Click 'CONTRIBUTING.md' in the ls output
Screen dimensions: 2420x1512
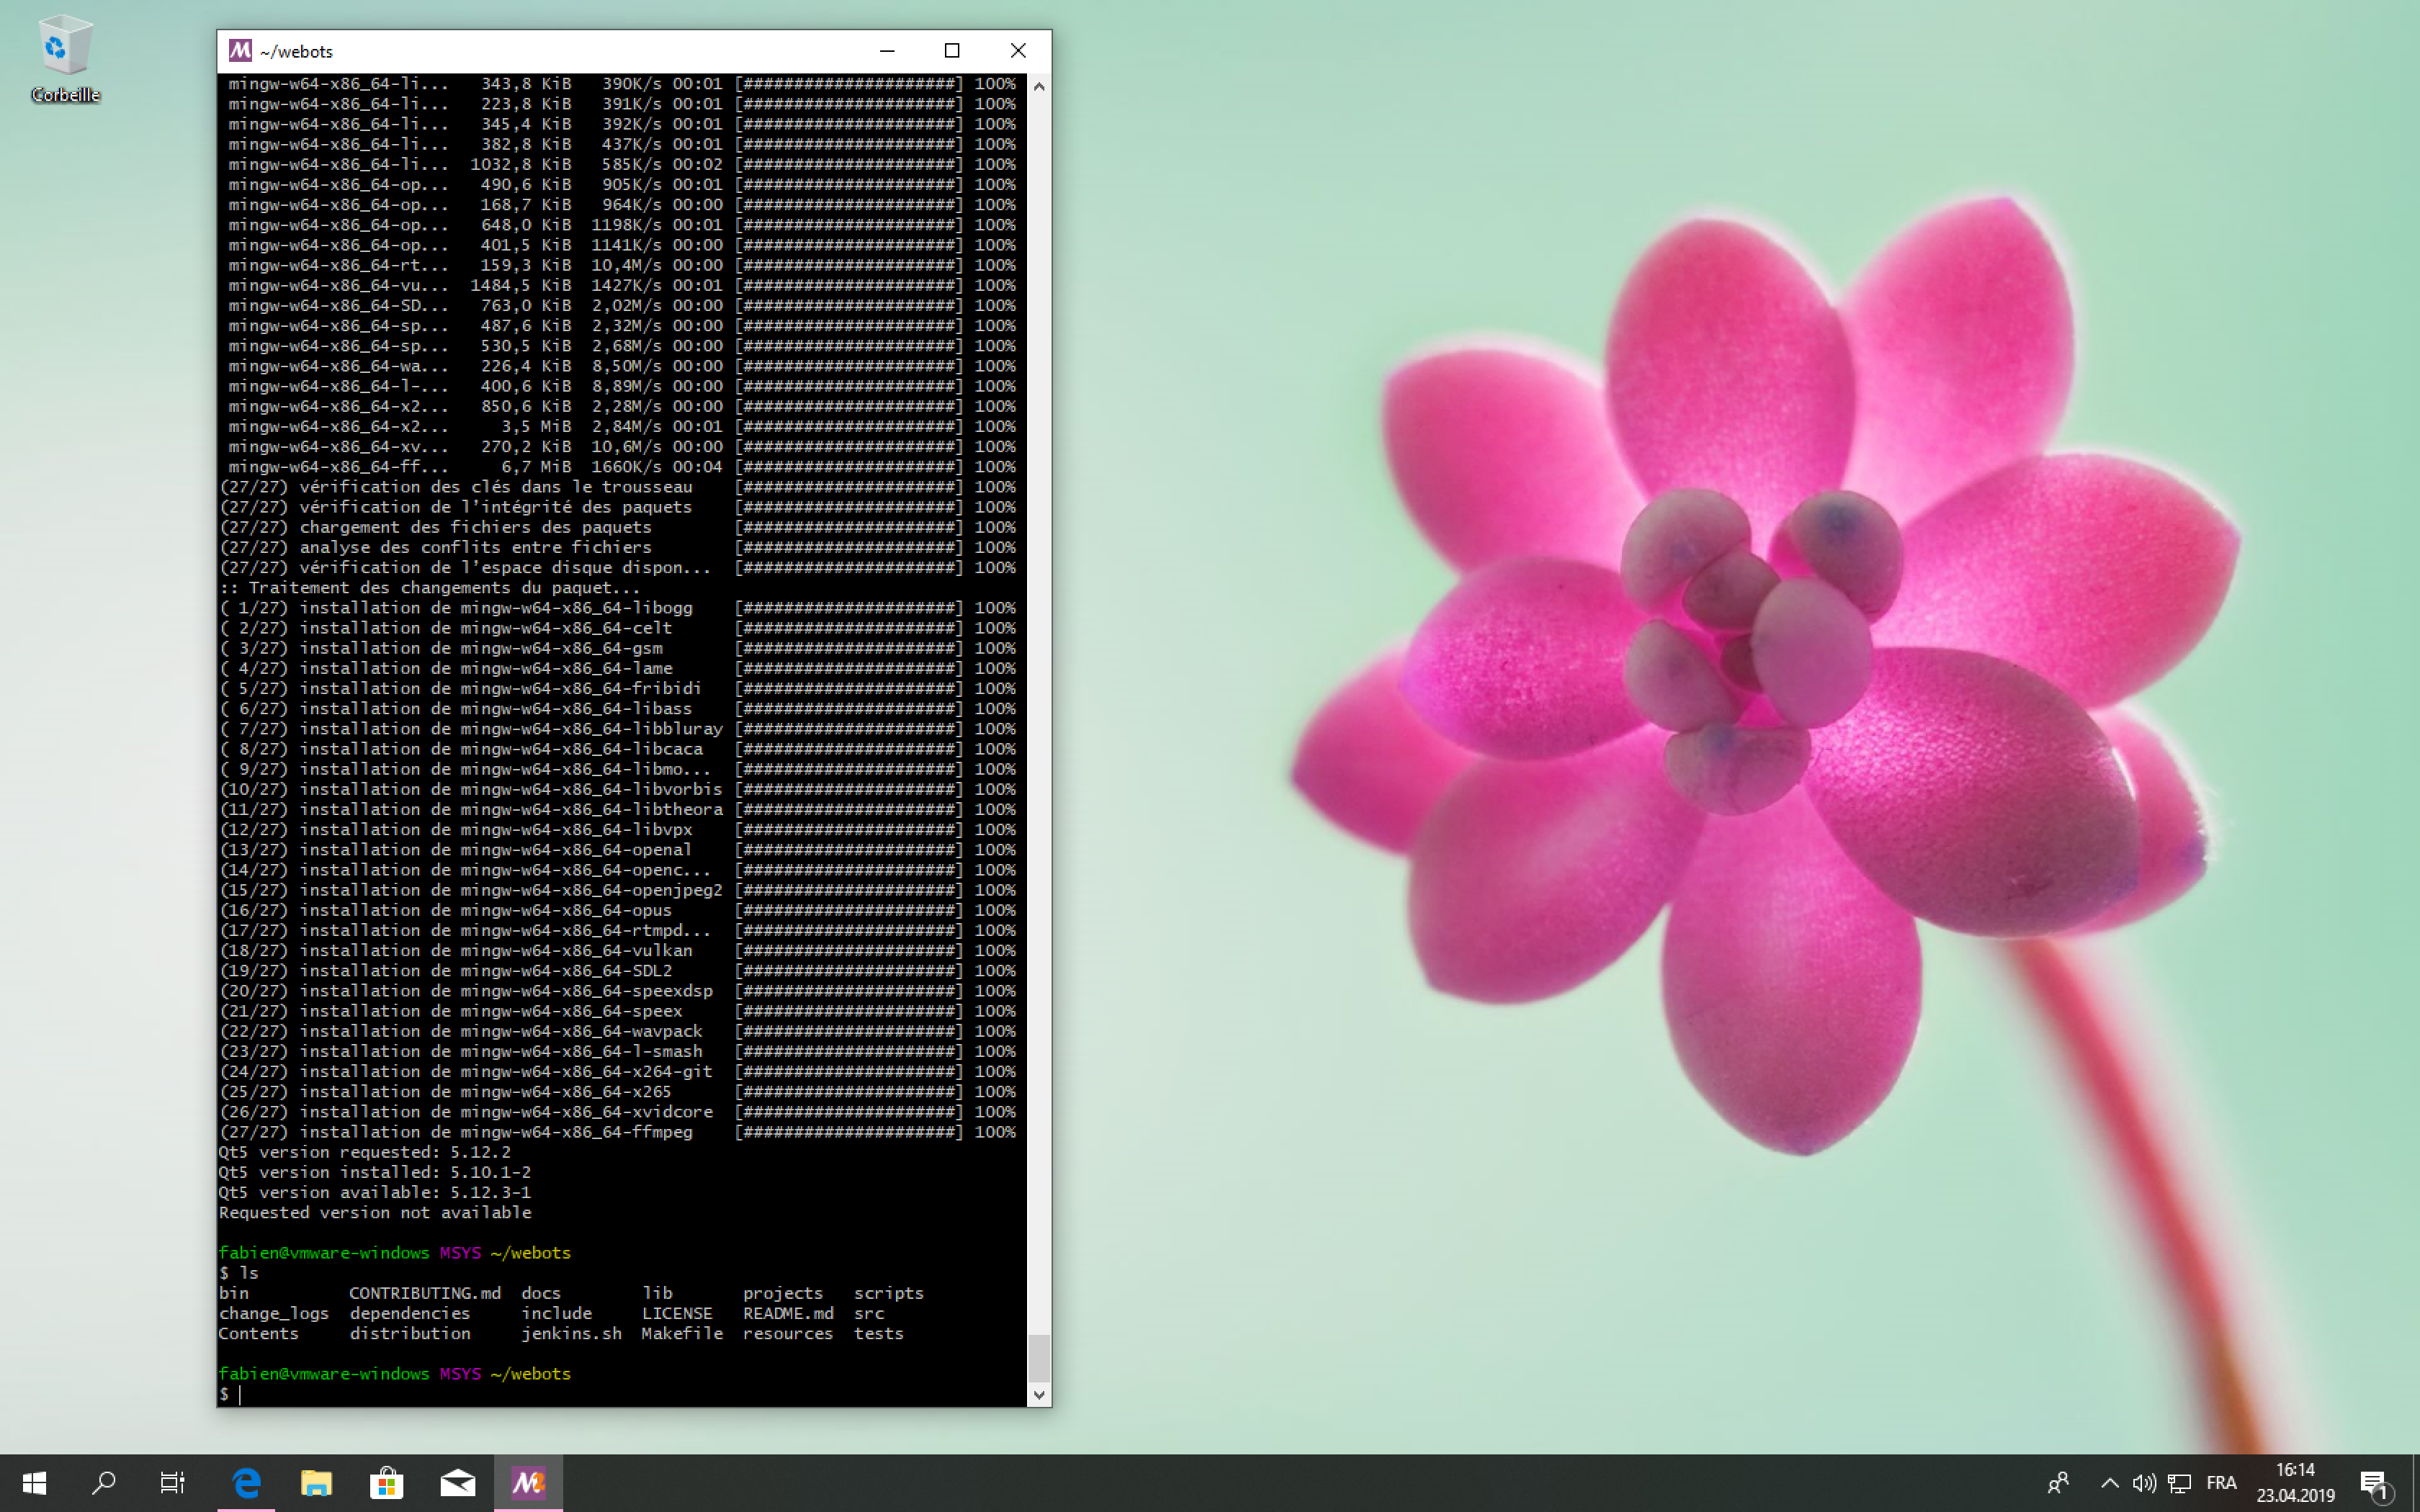425,1293
